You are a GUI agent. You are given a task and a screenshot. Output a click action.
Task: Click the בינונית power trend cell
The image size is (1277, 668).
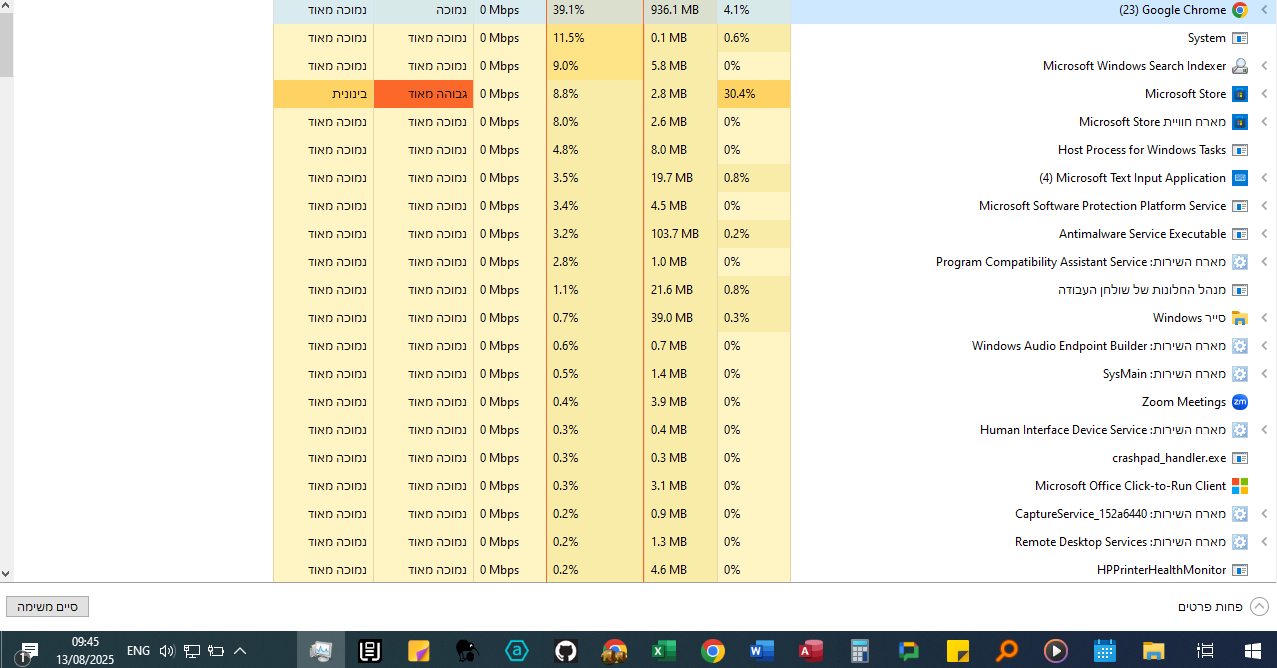pyautogui.click(x=324, y=94)
